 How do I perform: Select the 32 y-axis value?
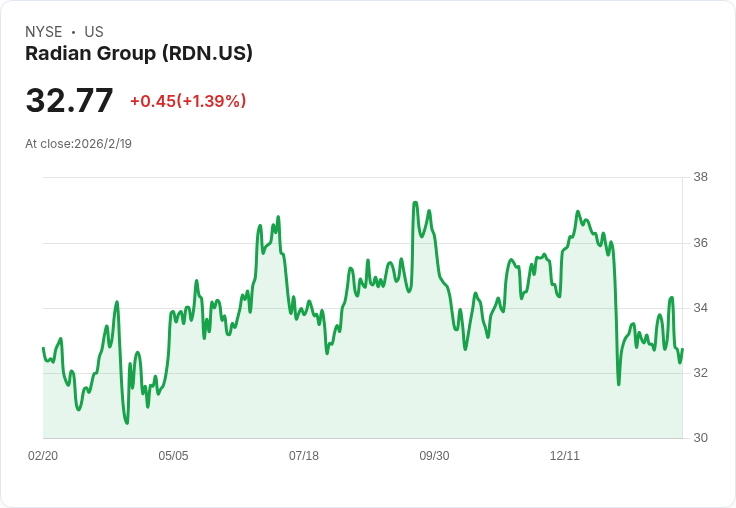click(x=700, y=373)
